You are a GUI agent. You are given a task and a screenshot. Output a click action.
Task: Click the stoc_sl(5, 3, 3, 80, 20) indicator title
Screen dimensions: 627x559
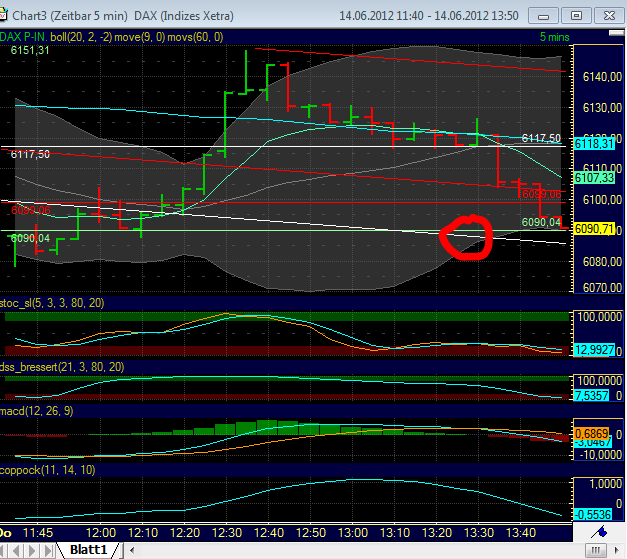[52, 303]
